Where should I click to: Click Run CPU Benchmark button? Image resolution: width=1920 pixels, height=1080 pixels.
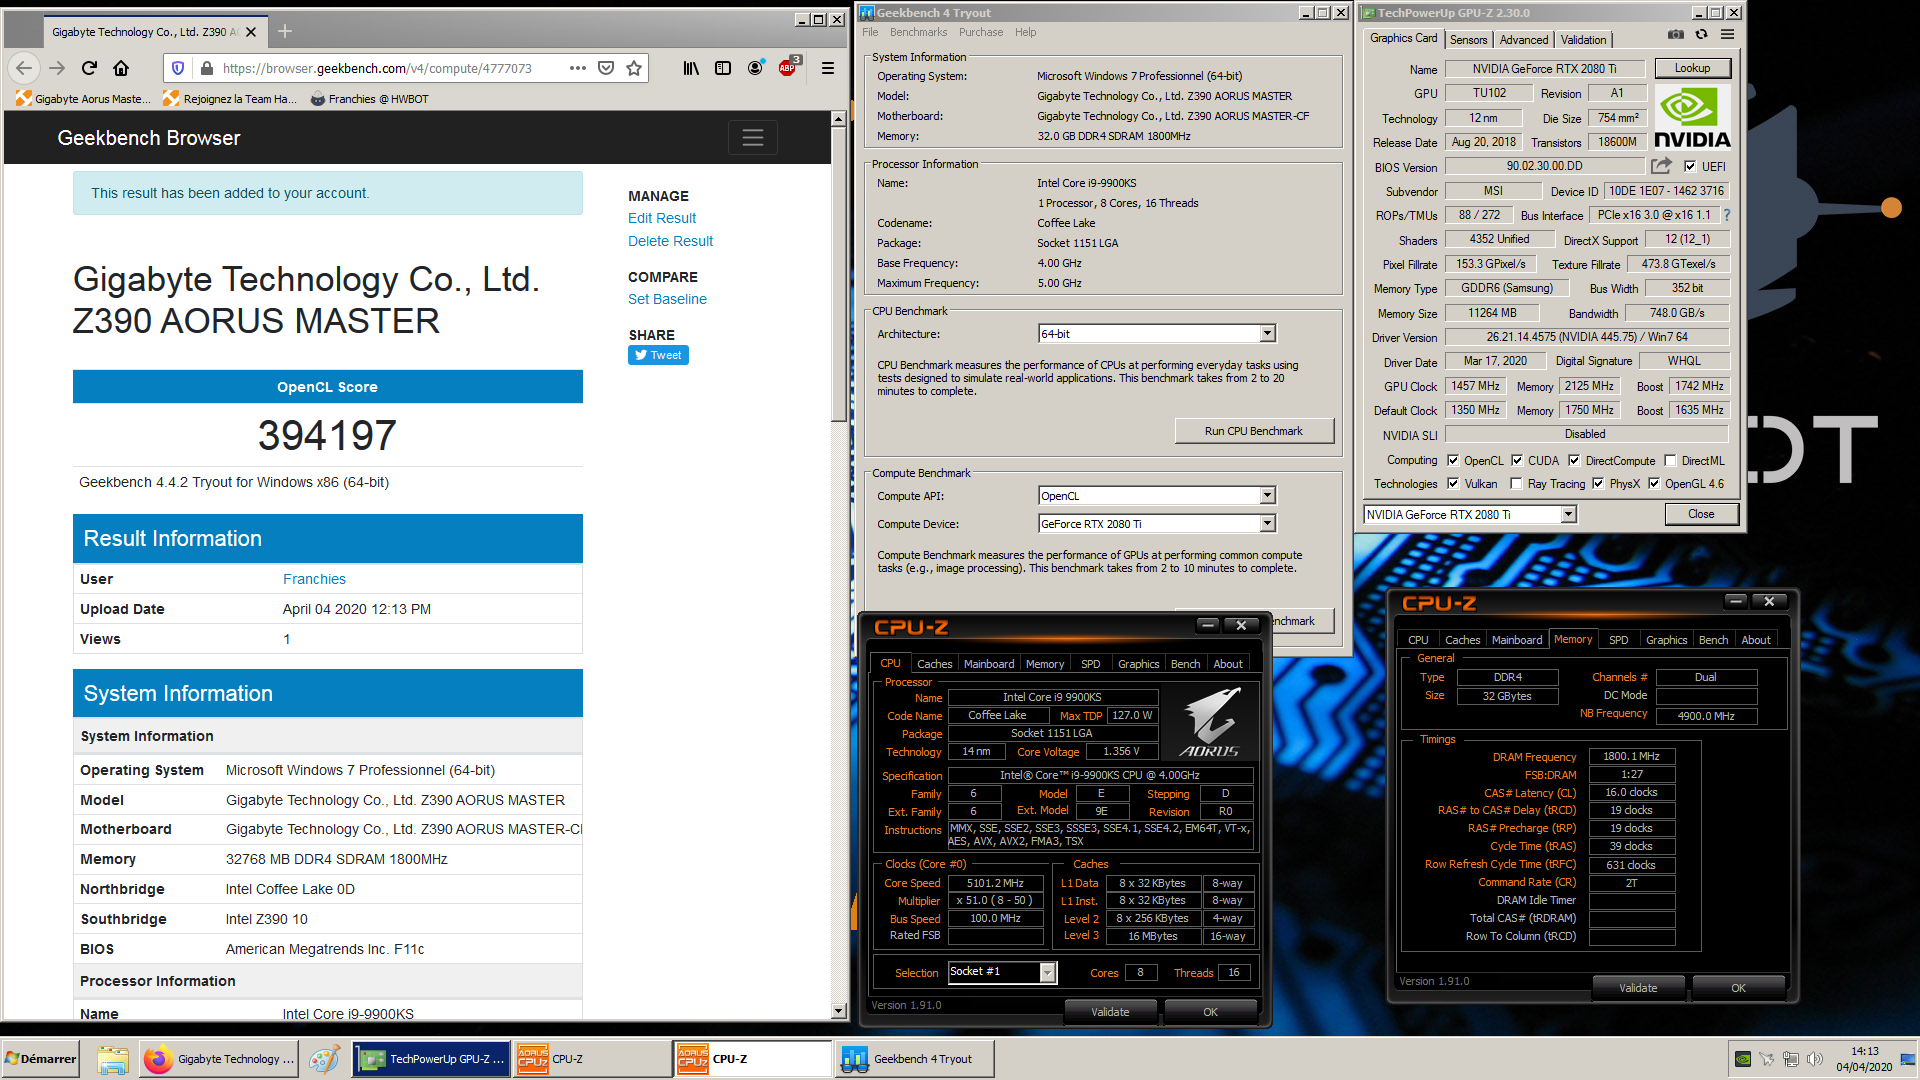1253,431
